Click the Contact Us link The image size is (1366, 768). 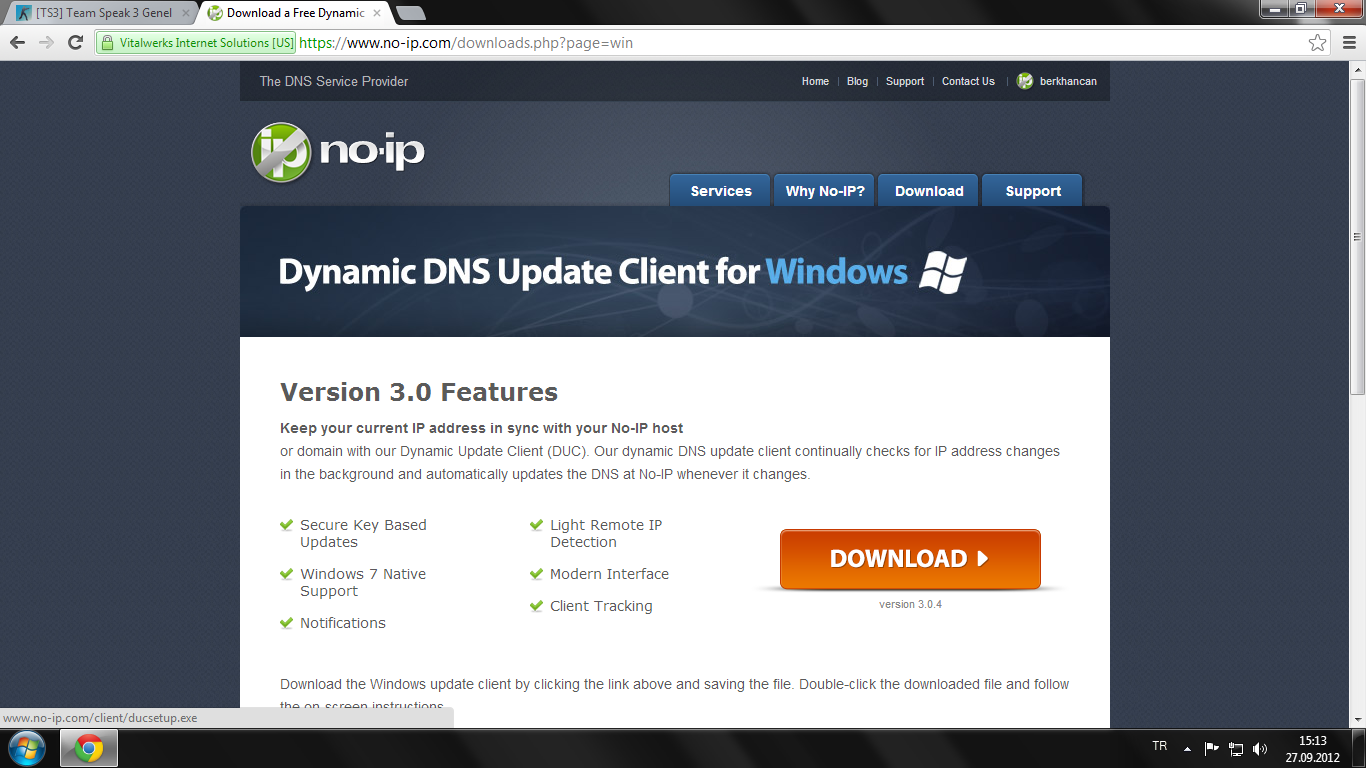(x=968, y=81)
